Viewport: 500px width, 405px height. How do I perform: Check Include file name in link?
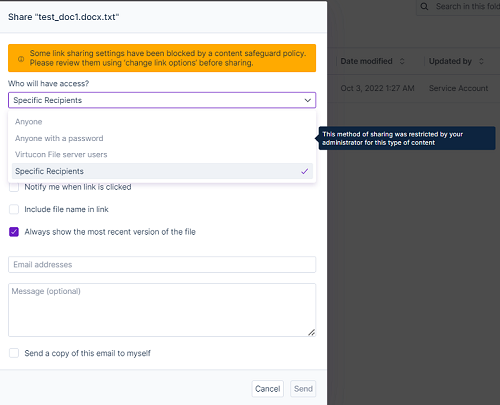[x=14, y=209]
